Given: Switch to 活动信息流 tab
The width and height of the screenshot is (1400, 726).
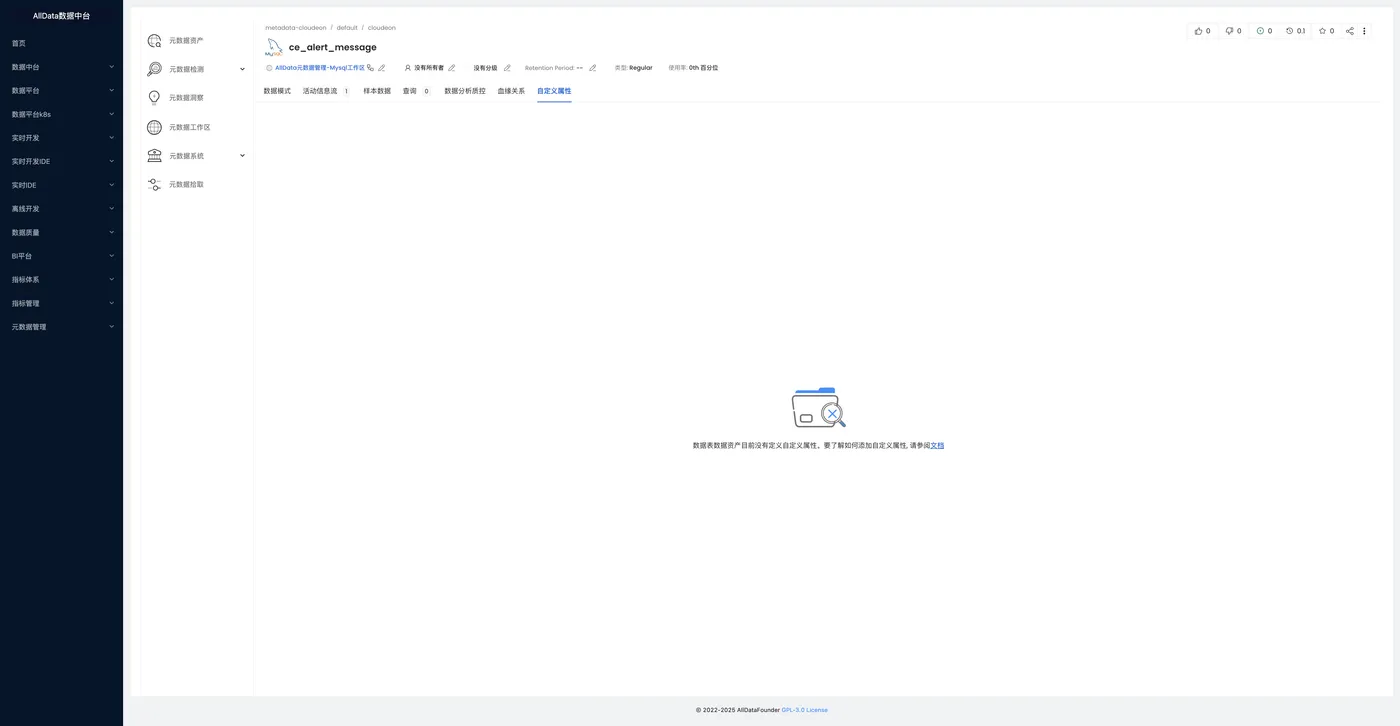Looking at the screenshot, I should 326,91.
